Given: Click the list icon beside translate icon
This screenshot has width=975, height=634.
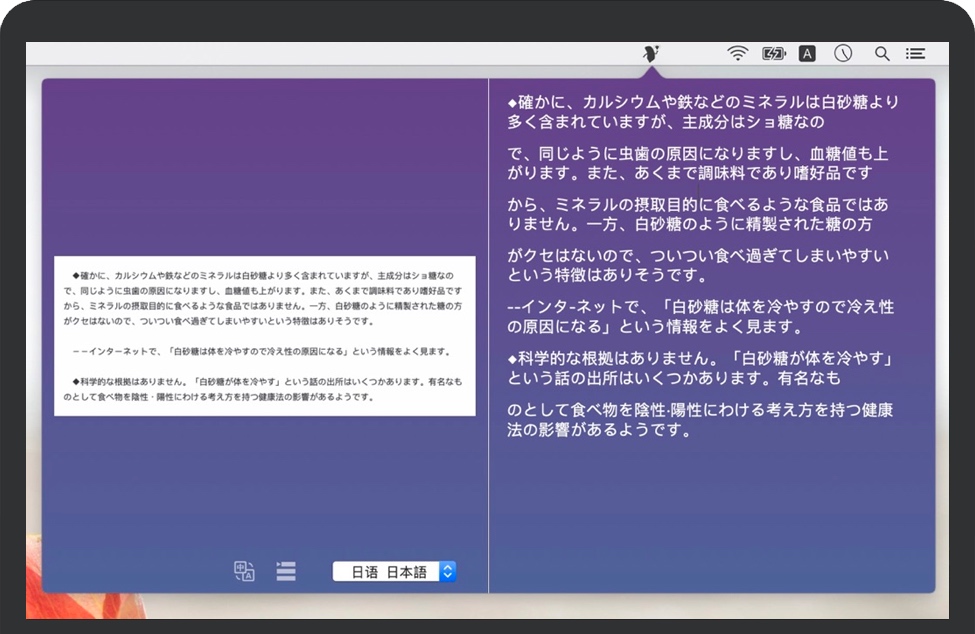Looking at the screenshot, I should point(286,571).
